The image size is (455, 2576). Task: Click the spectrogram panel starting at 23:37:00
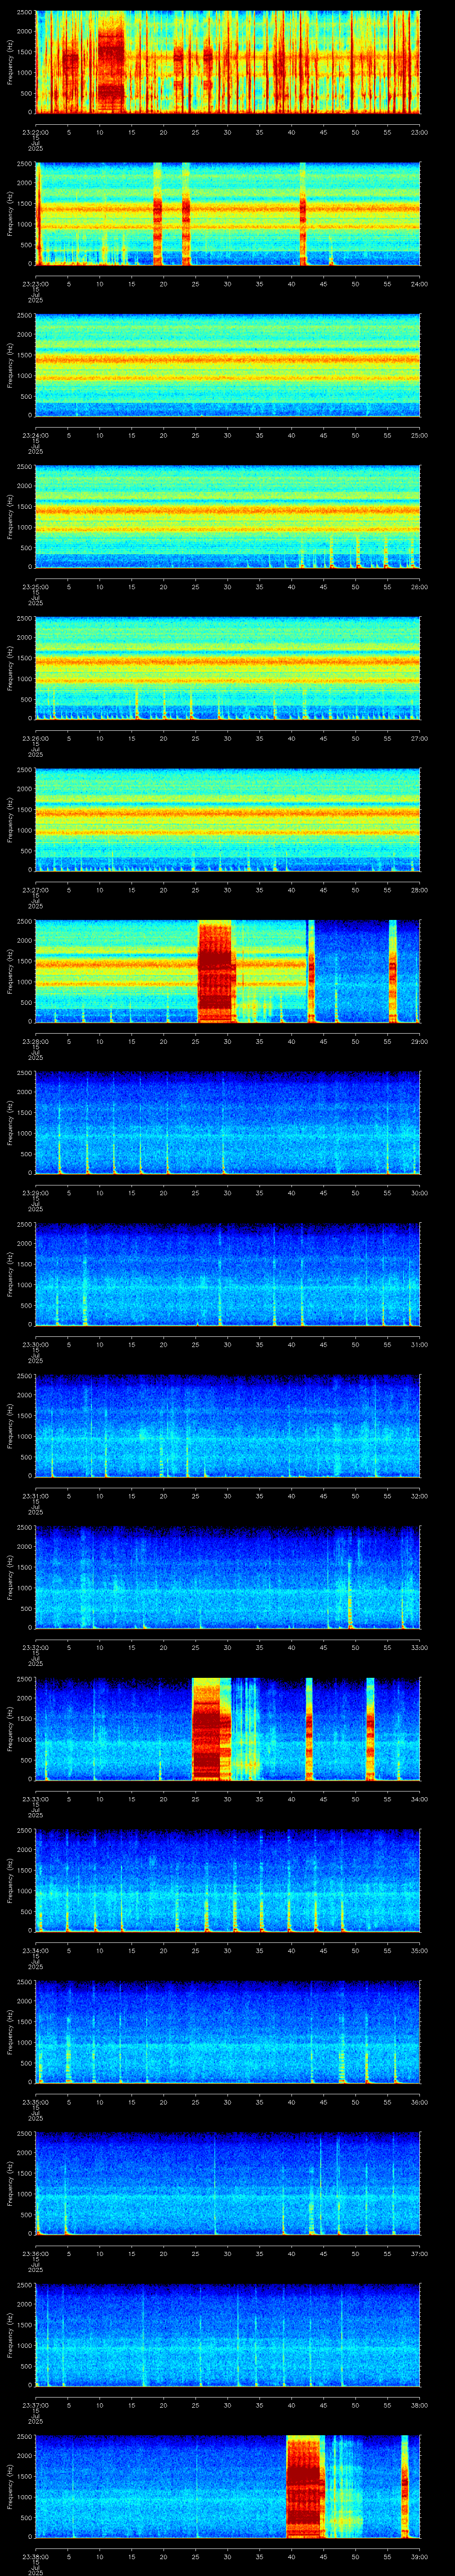pos(228,2334)
